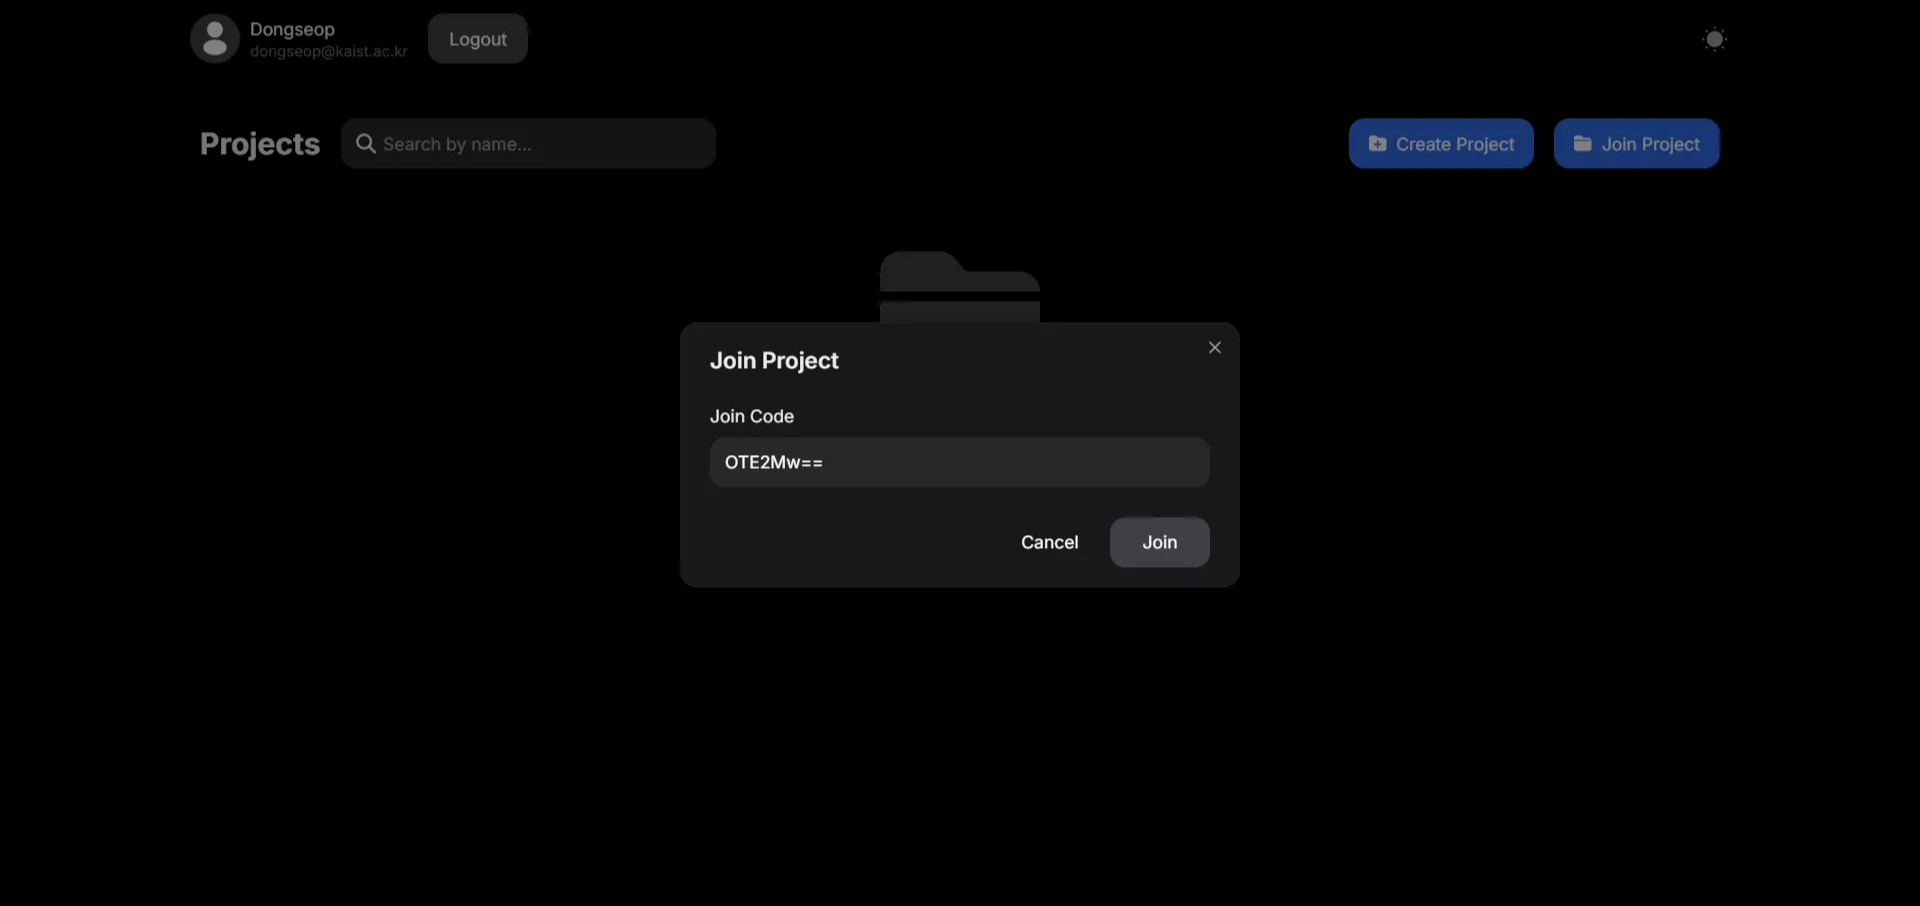Click the folder-plus icon on Create Project
This screenshot has width=1920, height=906.
pyautogui.click(x=1376, y=143)
